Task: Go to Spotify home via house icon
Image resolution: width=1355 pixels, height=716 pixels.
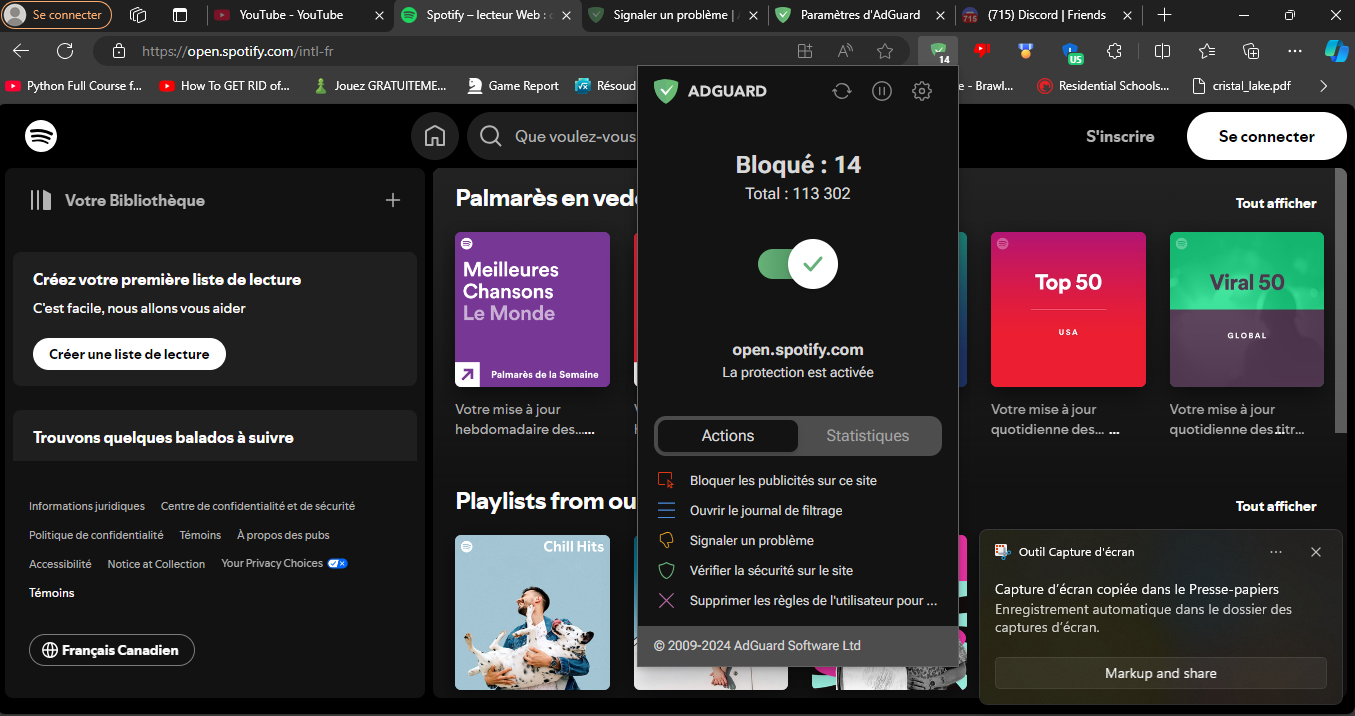Action: 435,137
